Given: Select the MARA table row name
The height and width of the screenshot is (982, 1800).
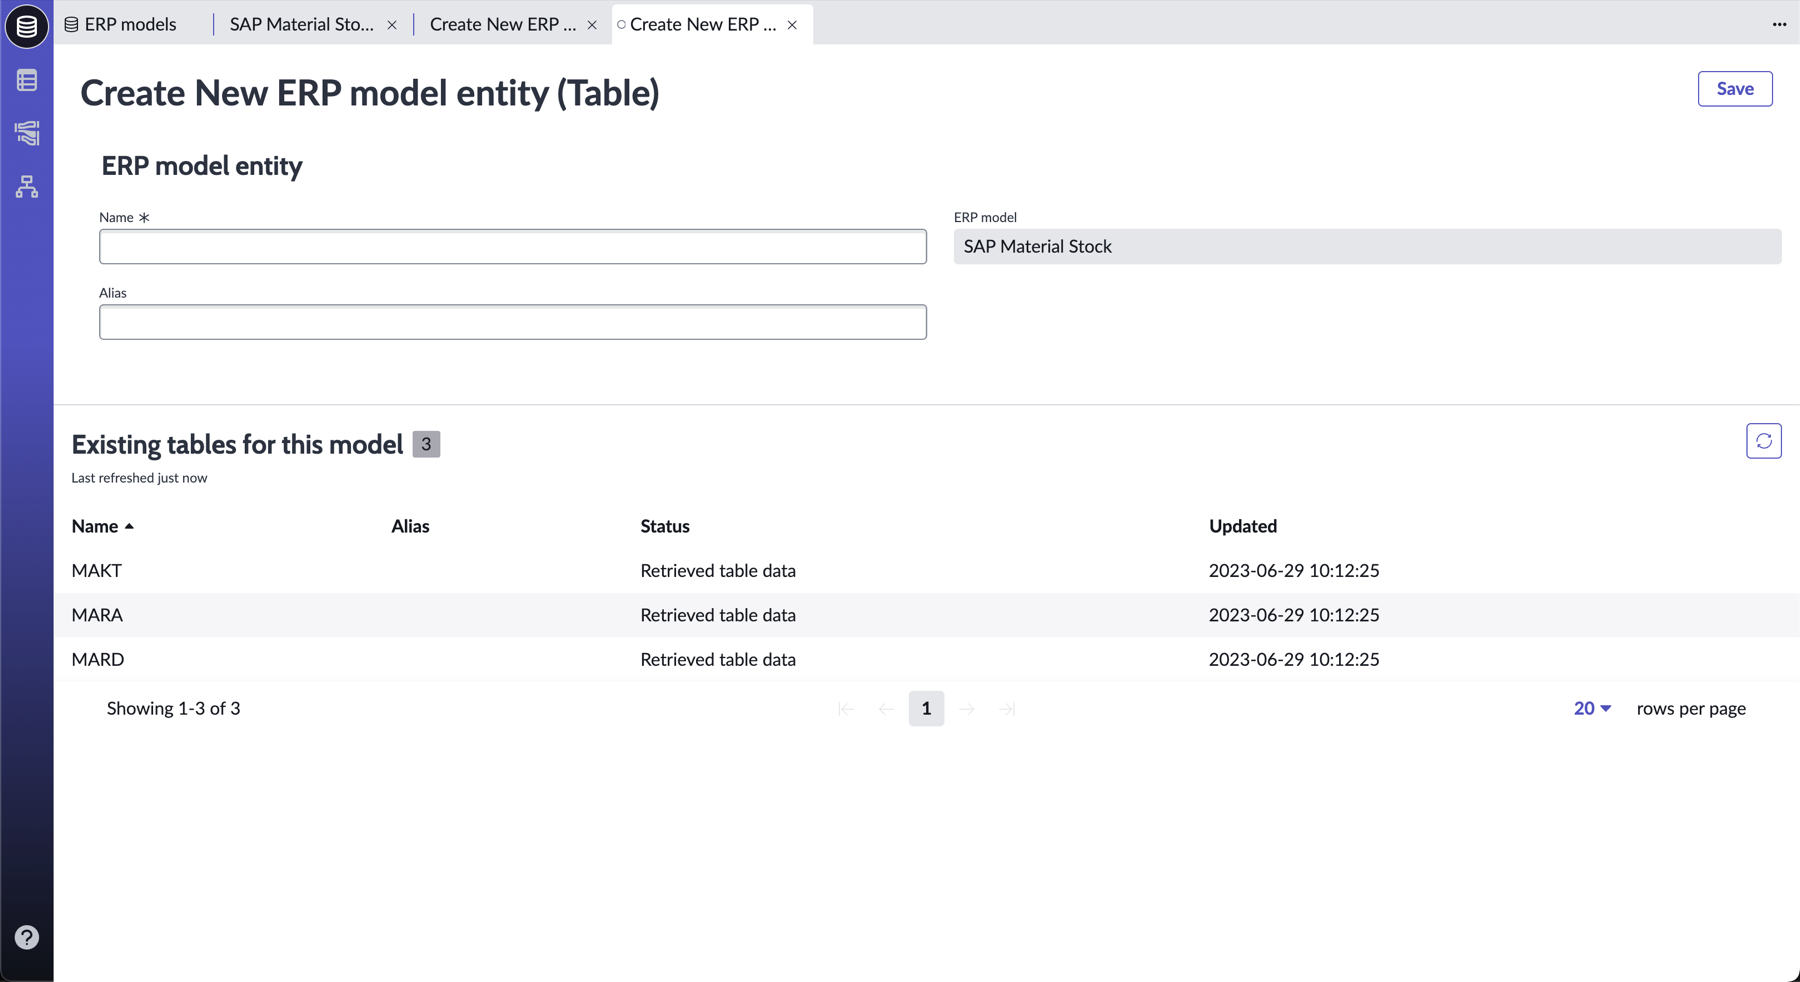Looking at the screenshot, I should pyautogui.click(x=97, y=615).
